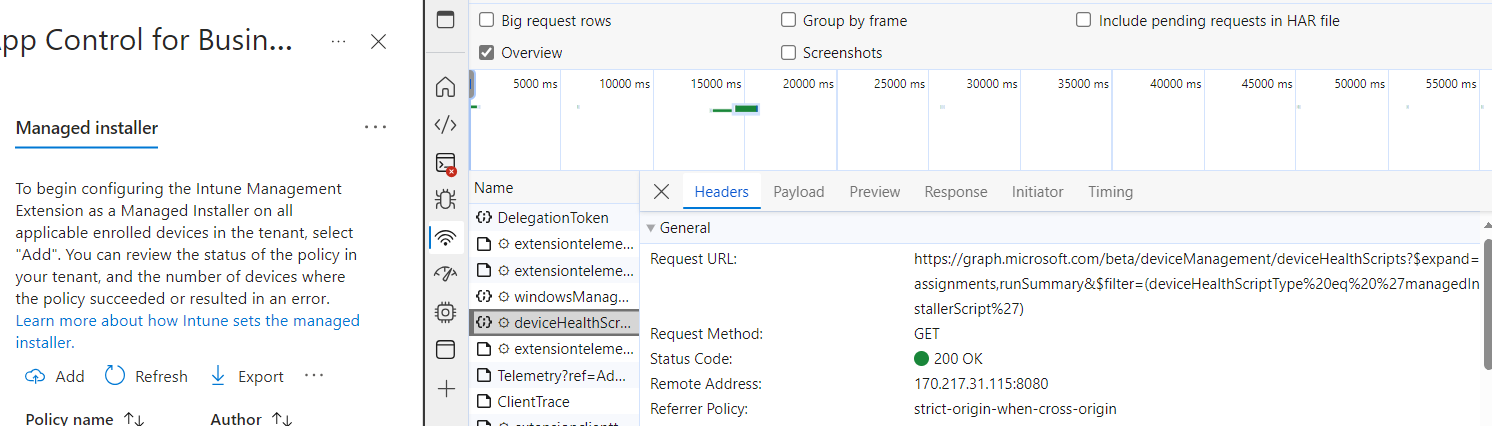This screenshot has height=426, width=1492.
Task: Click the Request URL value text
Action: (x=1196, y=284)
